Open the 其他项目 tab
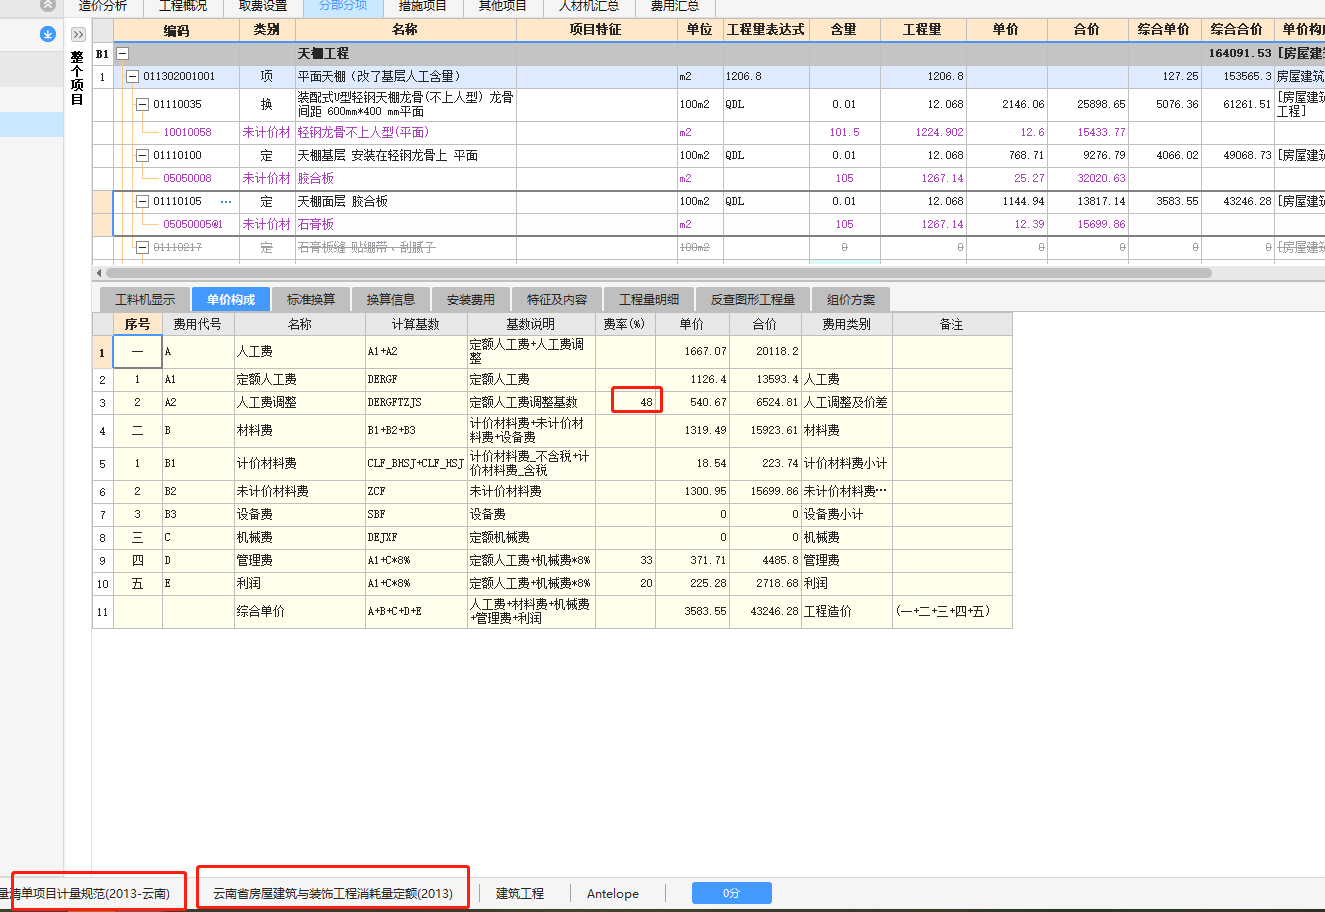Image resolution: width=1325 pixels, height=912 pixels. (503, 6)
